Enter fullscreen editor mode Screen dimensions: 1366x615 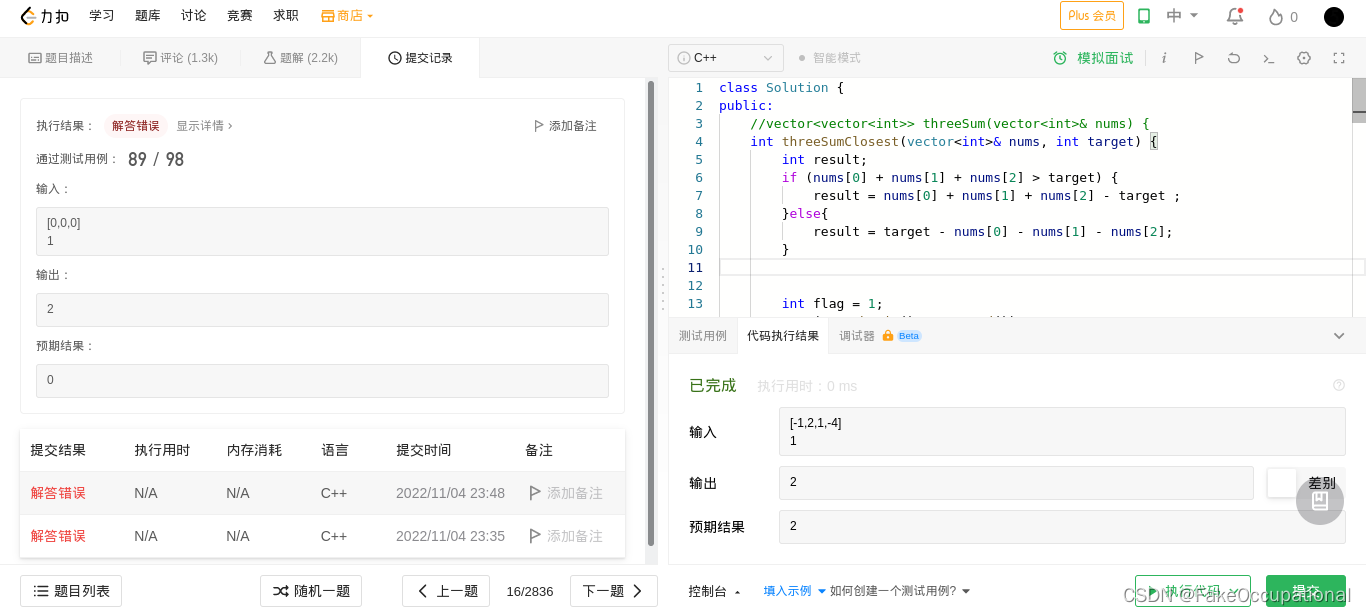coord(1339,58)
